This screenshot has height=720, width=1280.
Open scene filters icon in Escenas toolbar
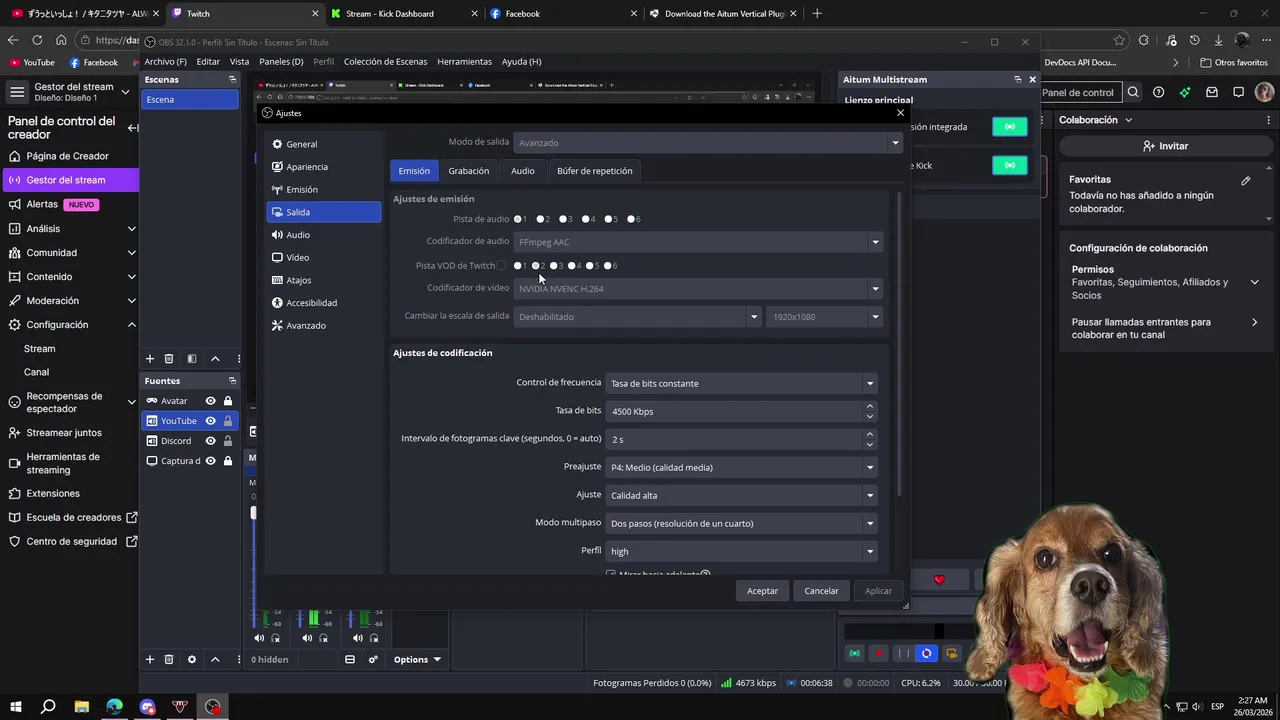pyautogui.click(x=191, y=358)
